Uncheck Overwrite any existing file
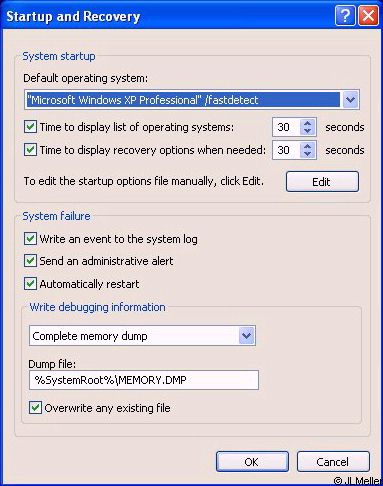This screenshot has height=486, width=383. point(35,408)
